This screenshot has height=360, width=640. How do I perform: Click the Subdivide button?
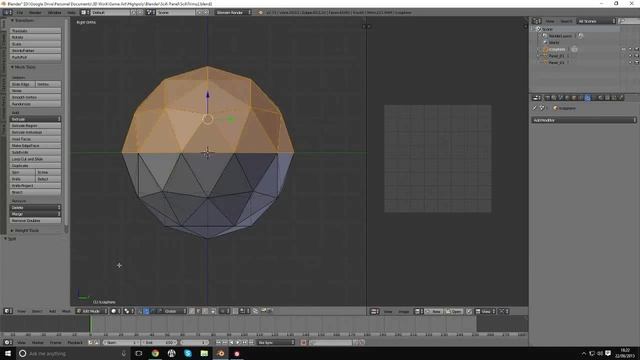(36, 152)
